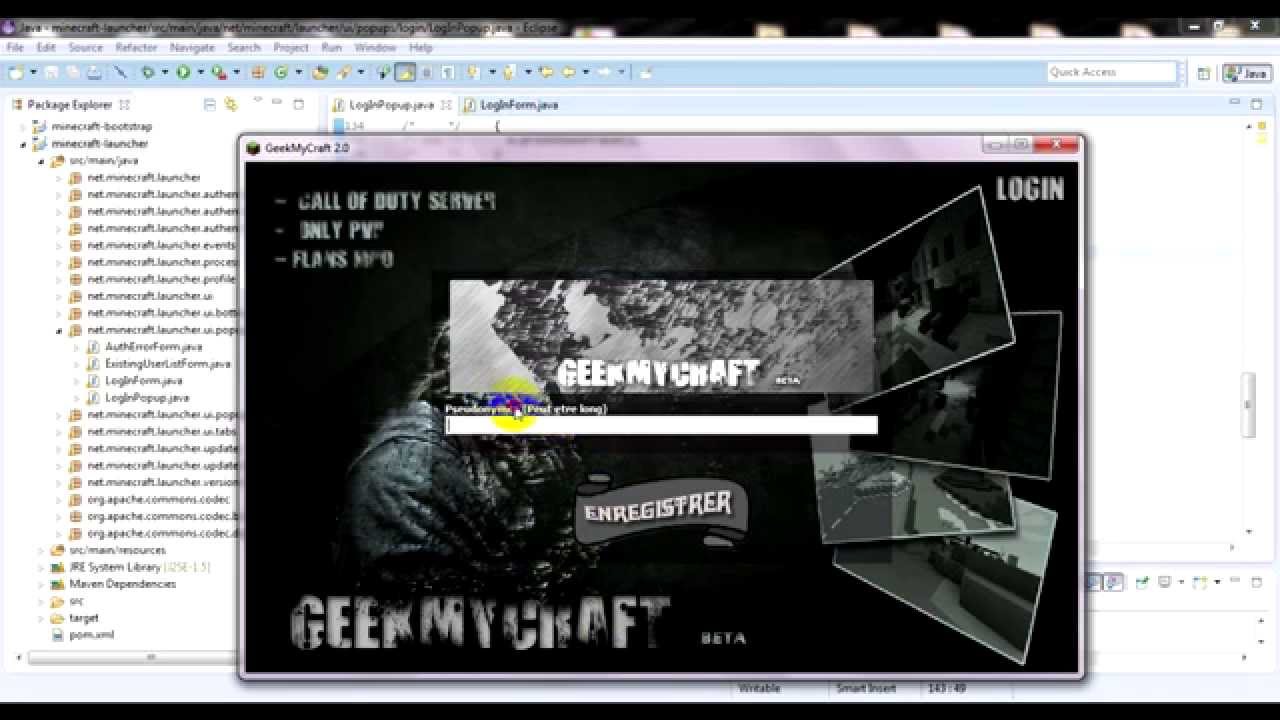Click the Save icon in Eclipse toolbar
1280x720 pixels.
tap(51, 72)
